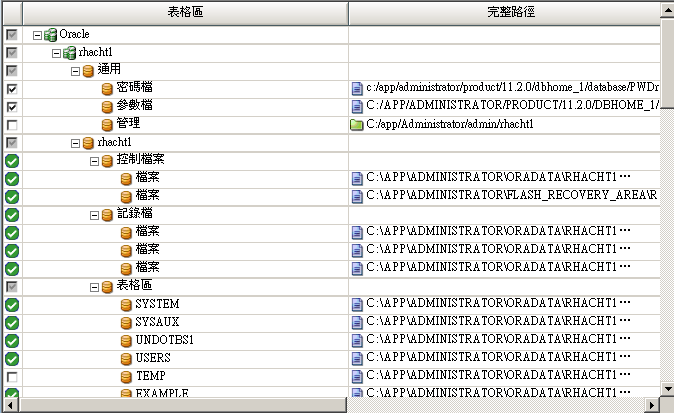Click the 表格區 node cylinder icon
Image resolution: width=674 pixels, height=413 pixels.
click(x=107, y=287)
